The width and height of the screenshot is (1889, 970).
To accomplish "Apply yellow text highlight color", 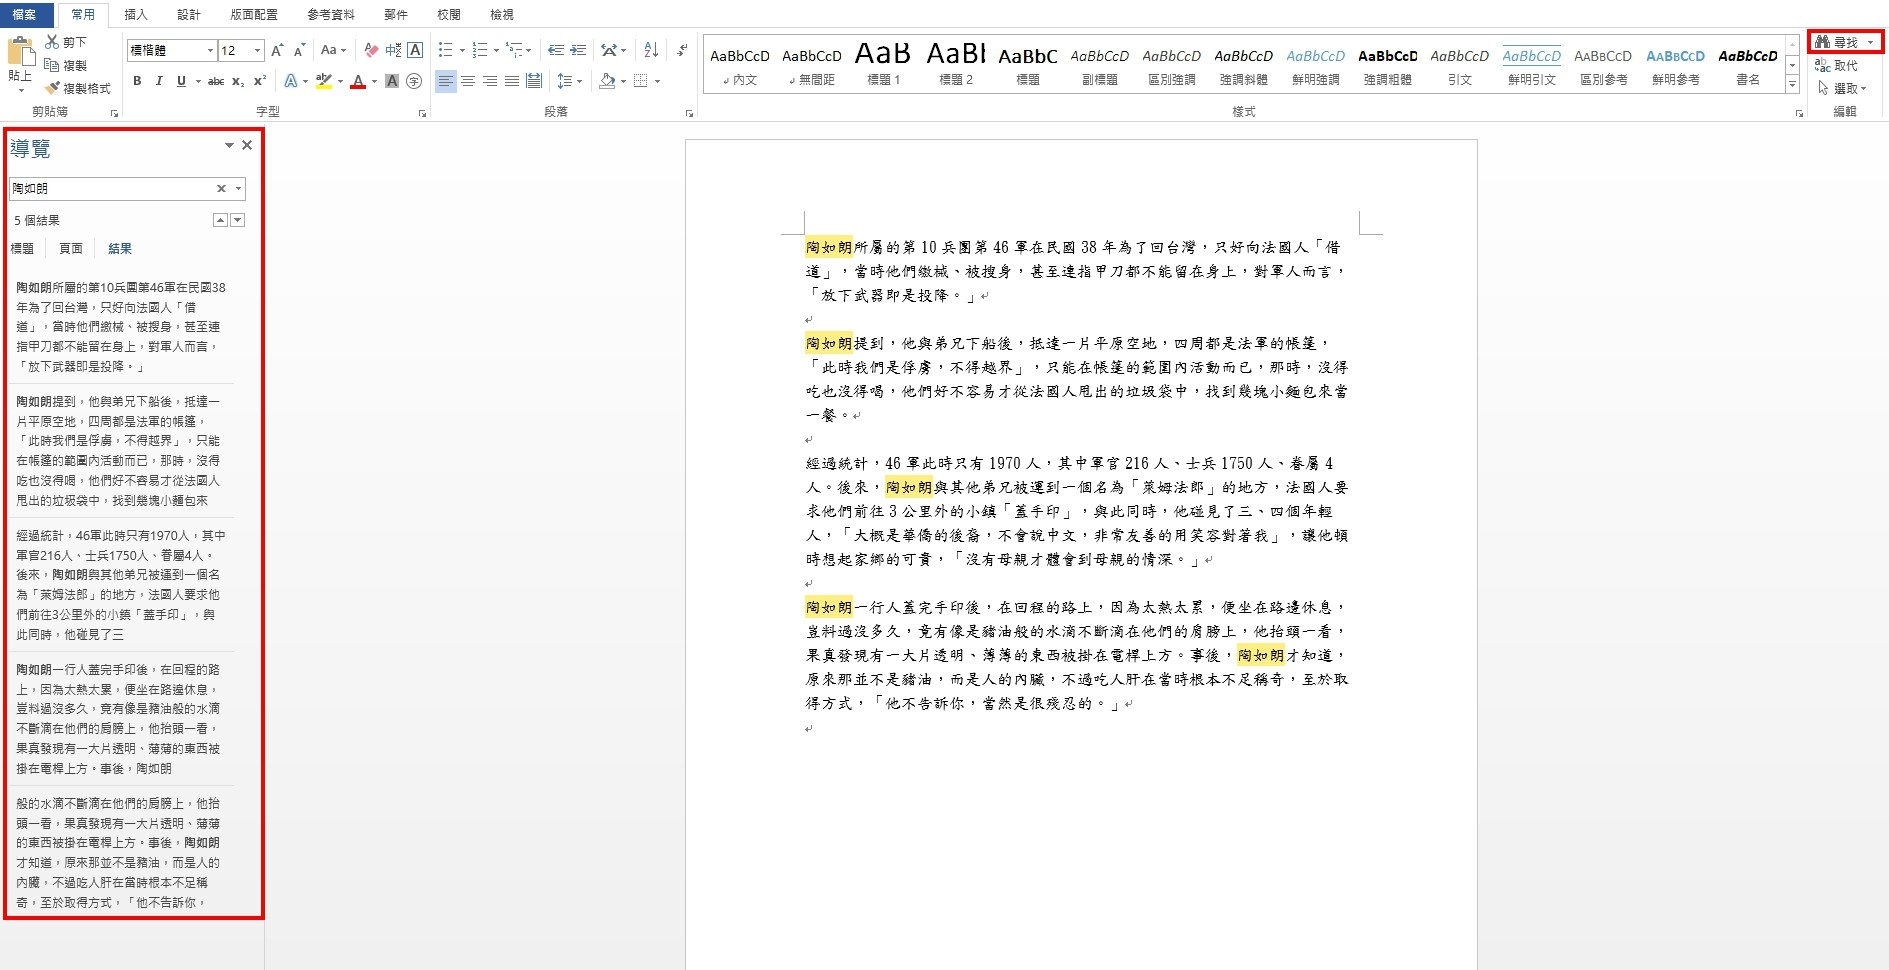I will (323, 81).
